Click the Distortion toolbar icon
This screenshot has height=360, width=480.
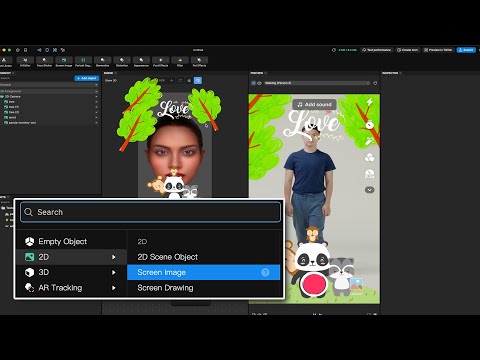pyautogui.click(x=122, y=60)
